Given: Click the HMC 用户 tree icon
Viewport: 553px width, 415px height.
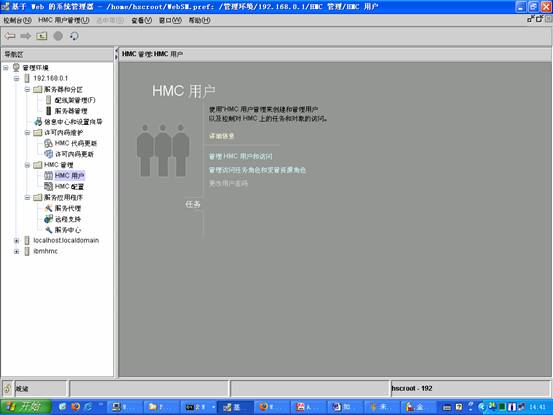Looking at the screenshot, I should pos(48,176).
